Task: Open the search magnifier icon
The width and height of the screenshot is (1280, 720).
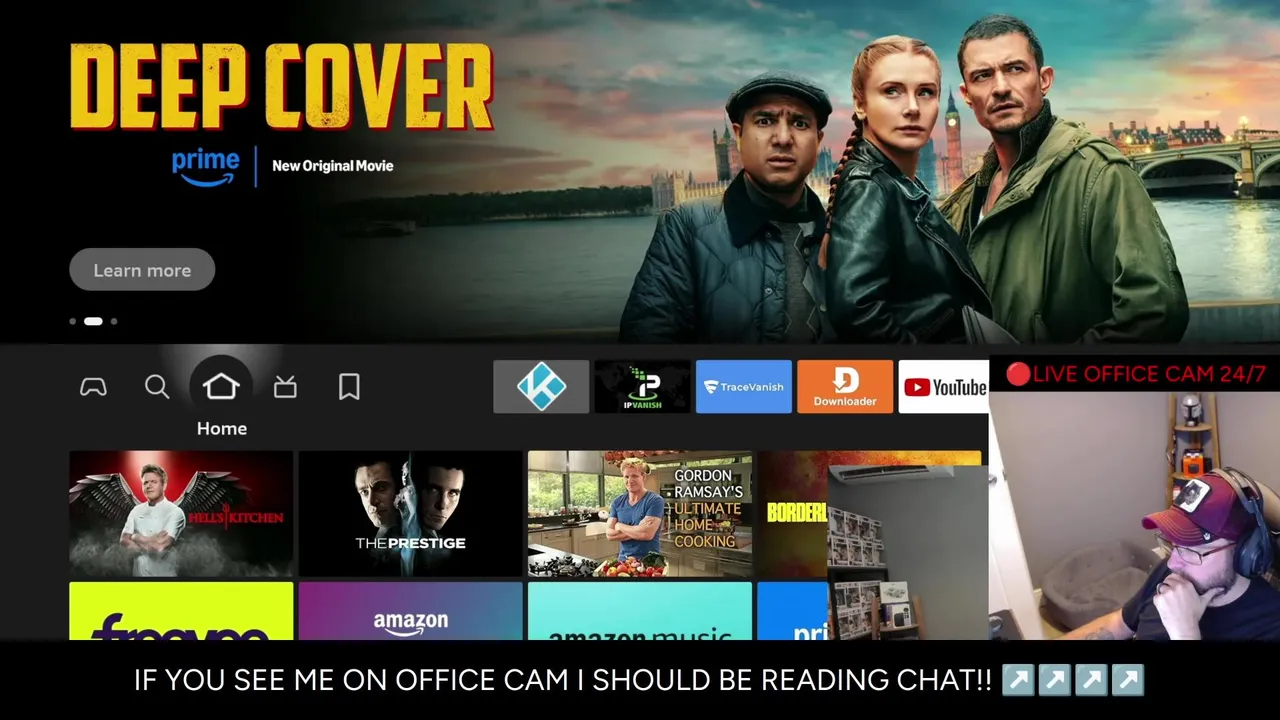Action: 157,387
